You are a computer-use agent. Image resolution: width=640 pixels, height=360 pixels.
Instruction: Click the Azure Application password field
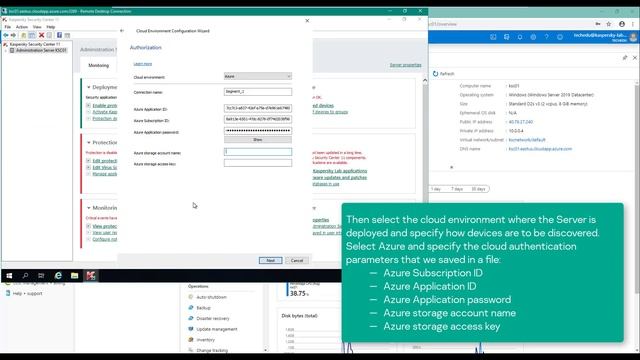(258, 131)
